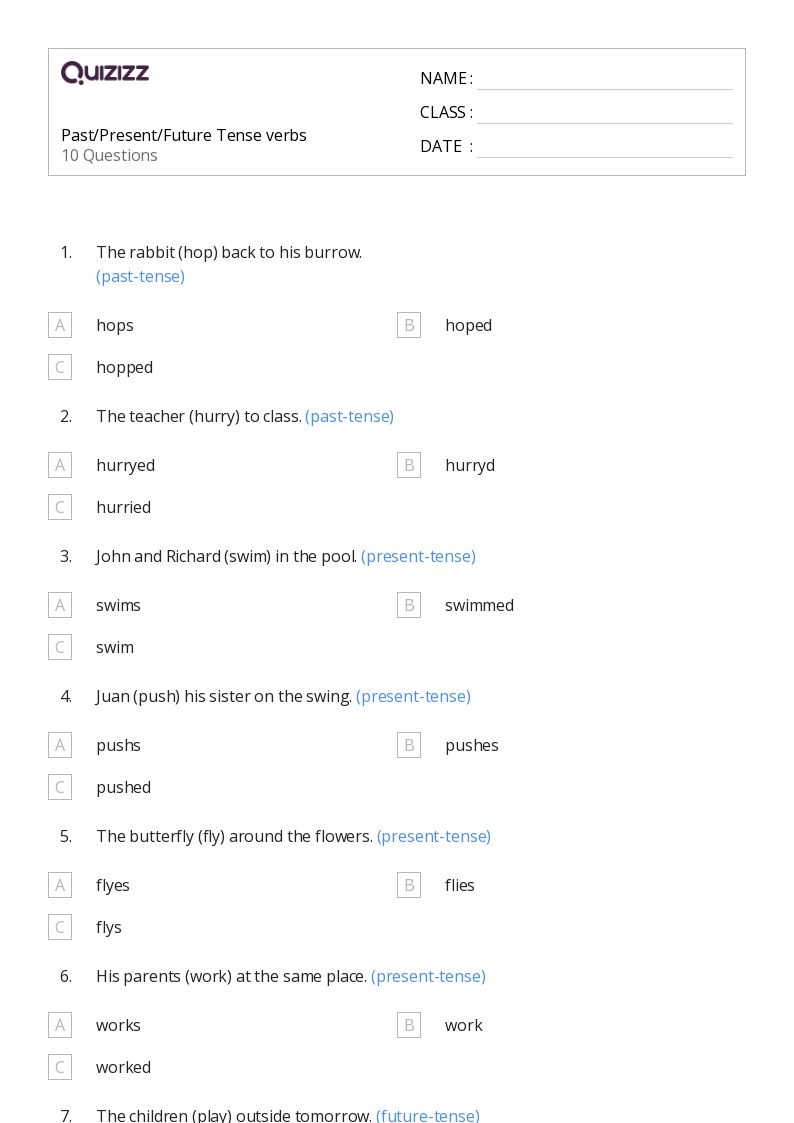Click the Quizizz logo
Image resolution: width=794 pixels, height=1123 pixels.
click(105, 72)
